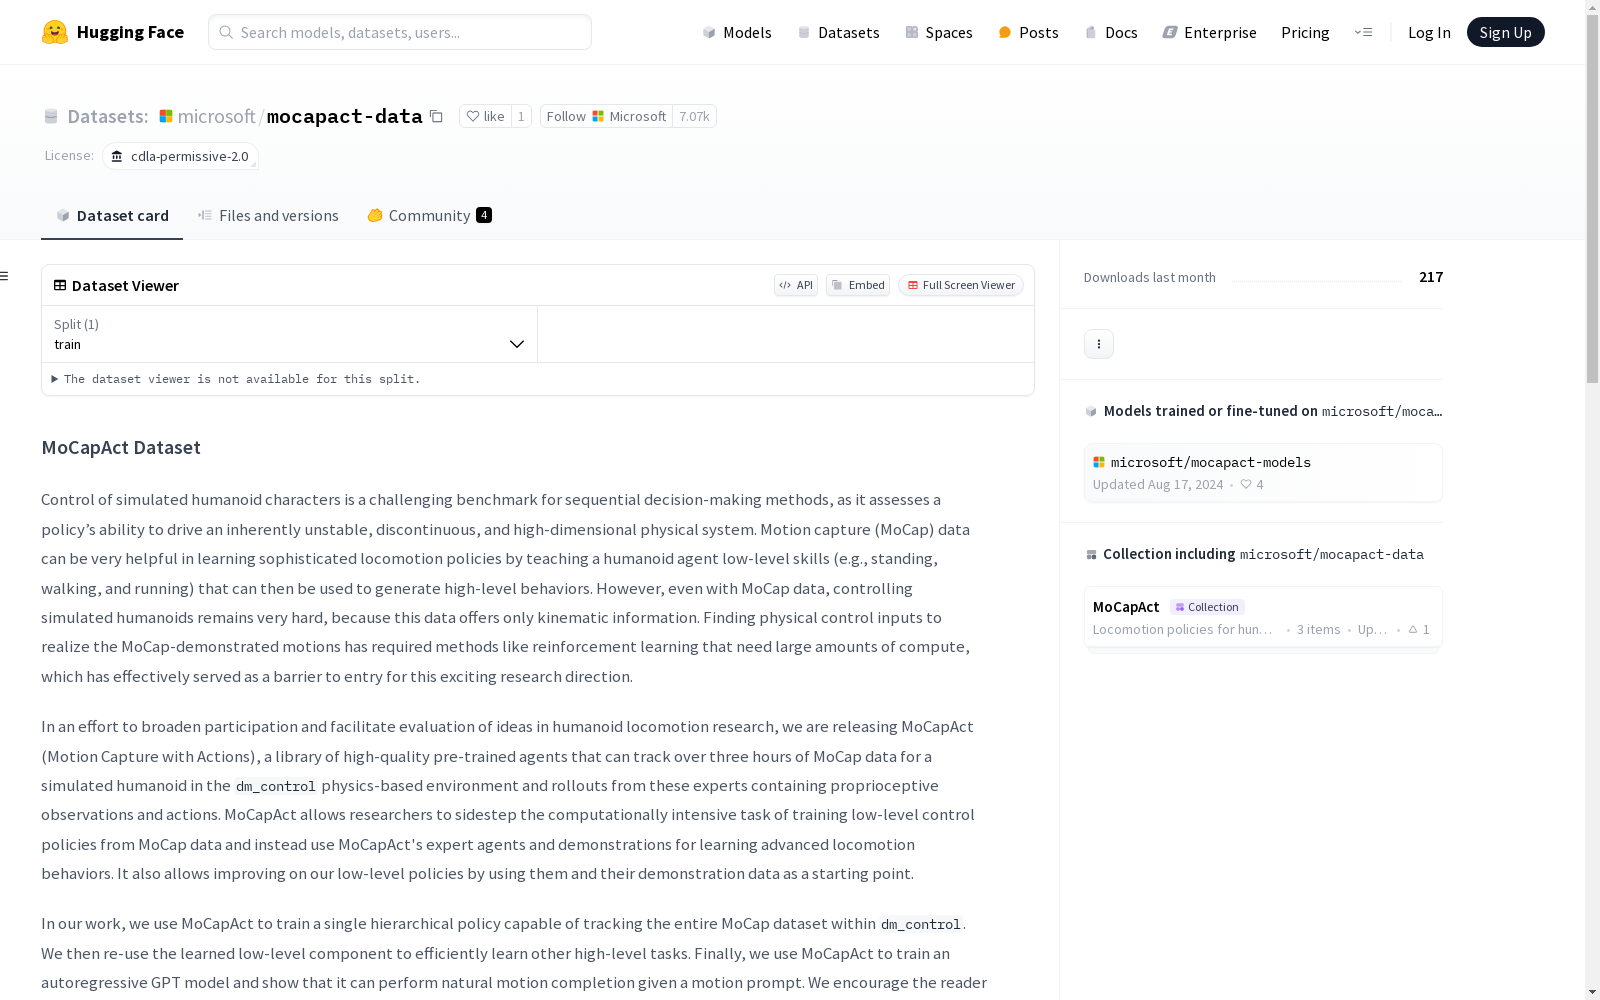Open Enterprise from the top navigation
Image resolution: width=1600 pixels, height=1000 pixels.
pyautogui.click(x=1209, y=32)
